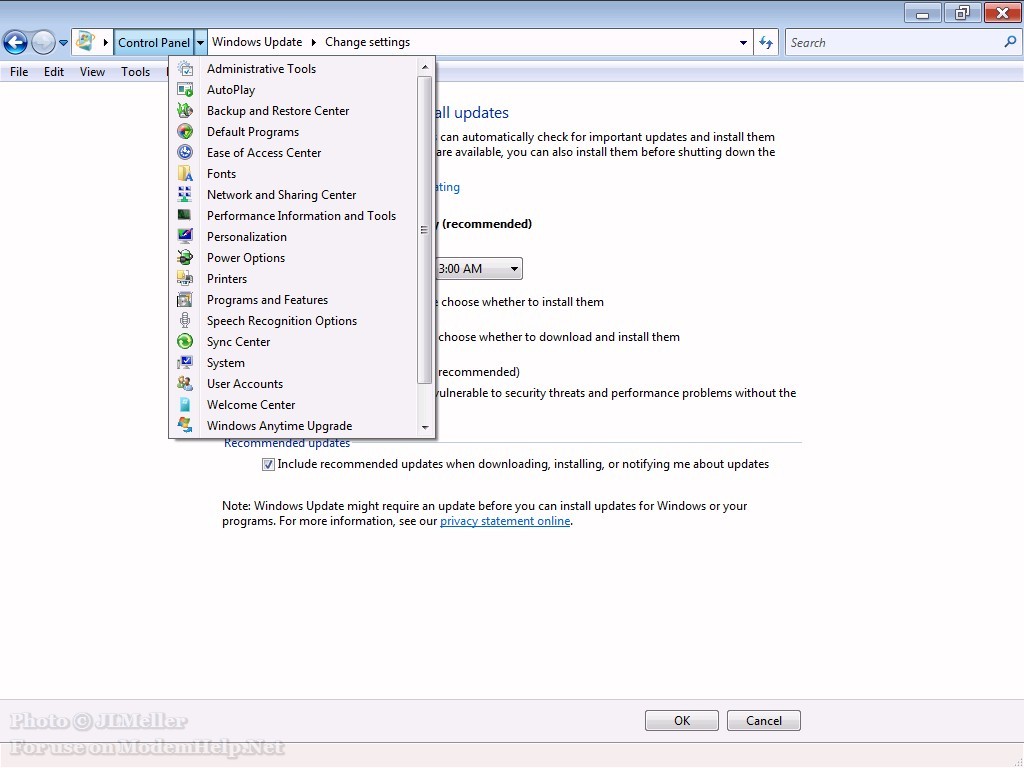Click the Administrative Tools icon
This screenshot has width=1024, height=768.
(185, 69)
